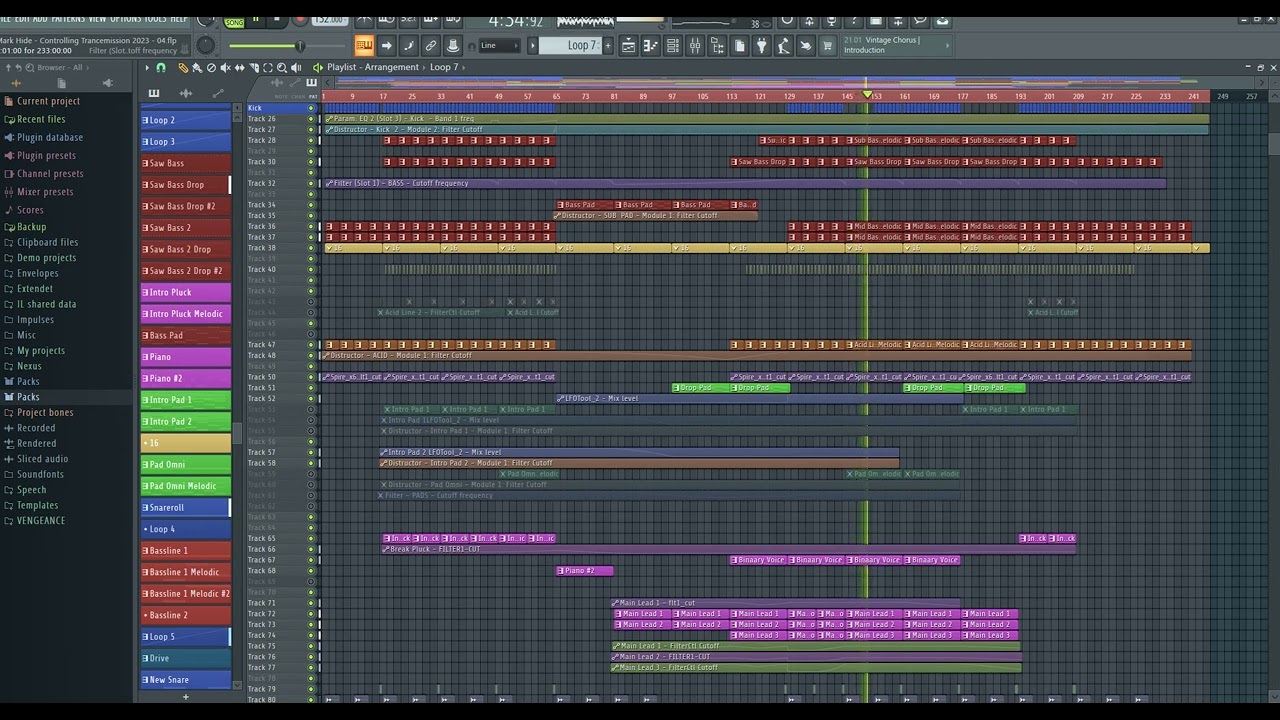Open the HELP menu
The height and width of the screenshot is (720, 1280).
(179, 18)
